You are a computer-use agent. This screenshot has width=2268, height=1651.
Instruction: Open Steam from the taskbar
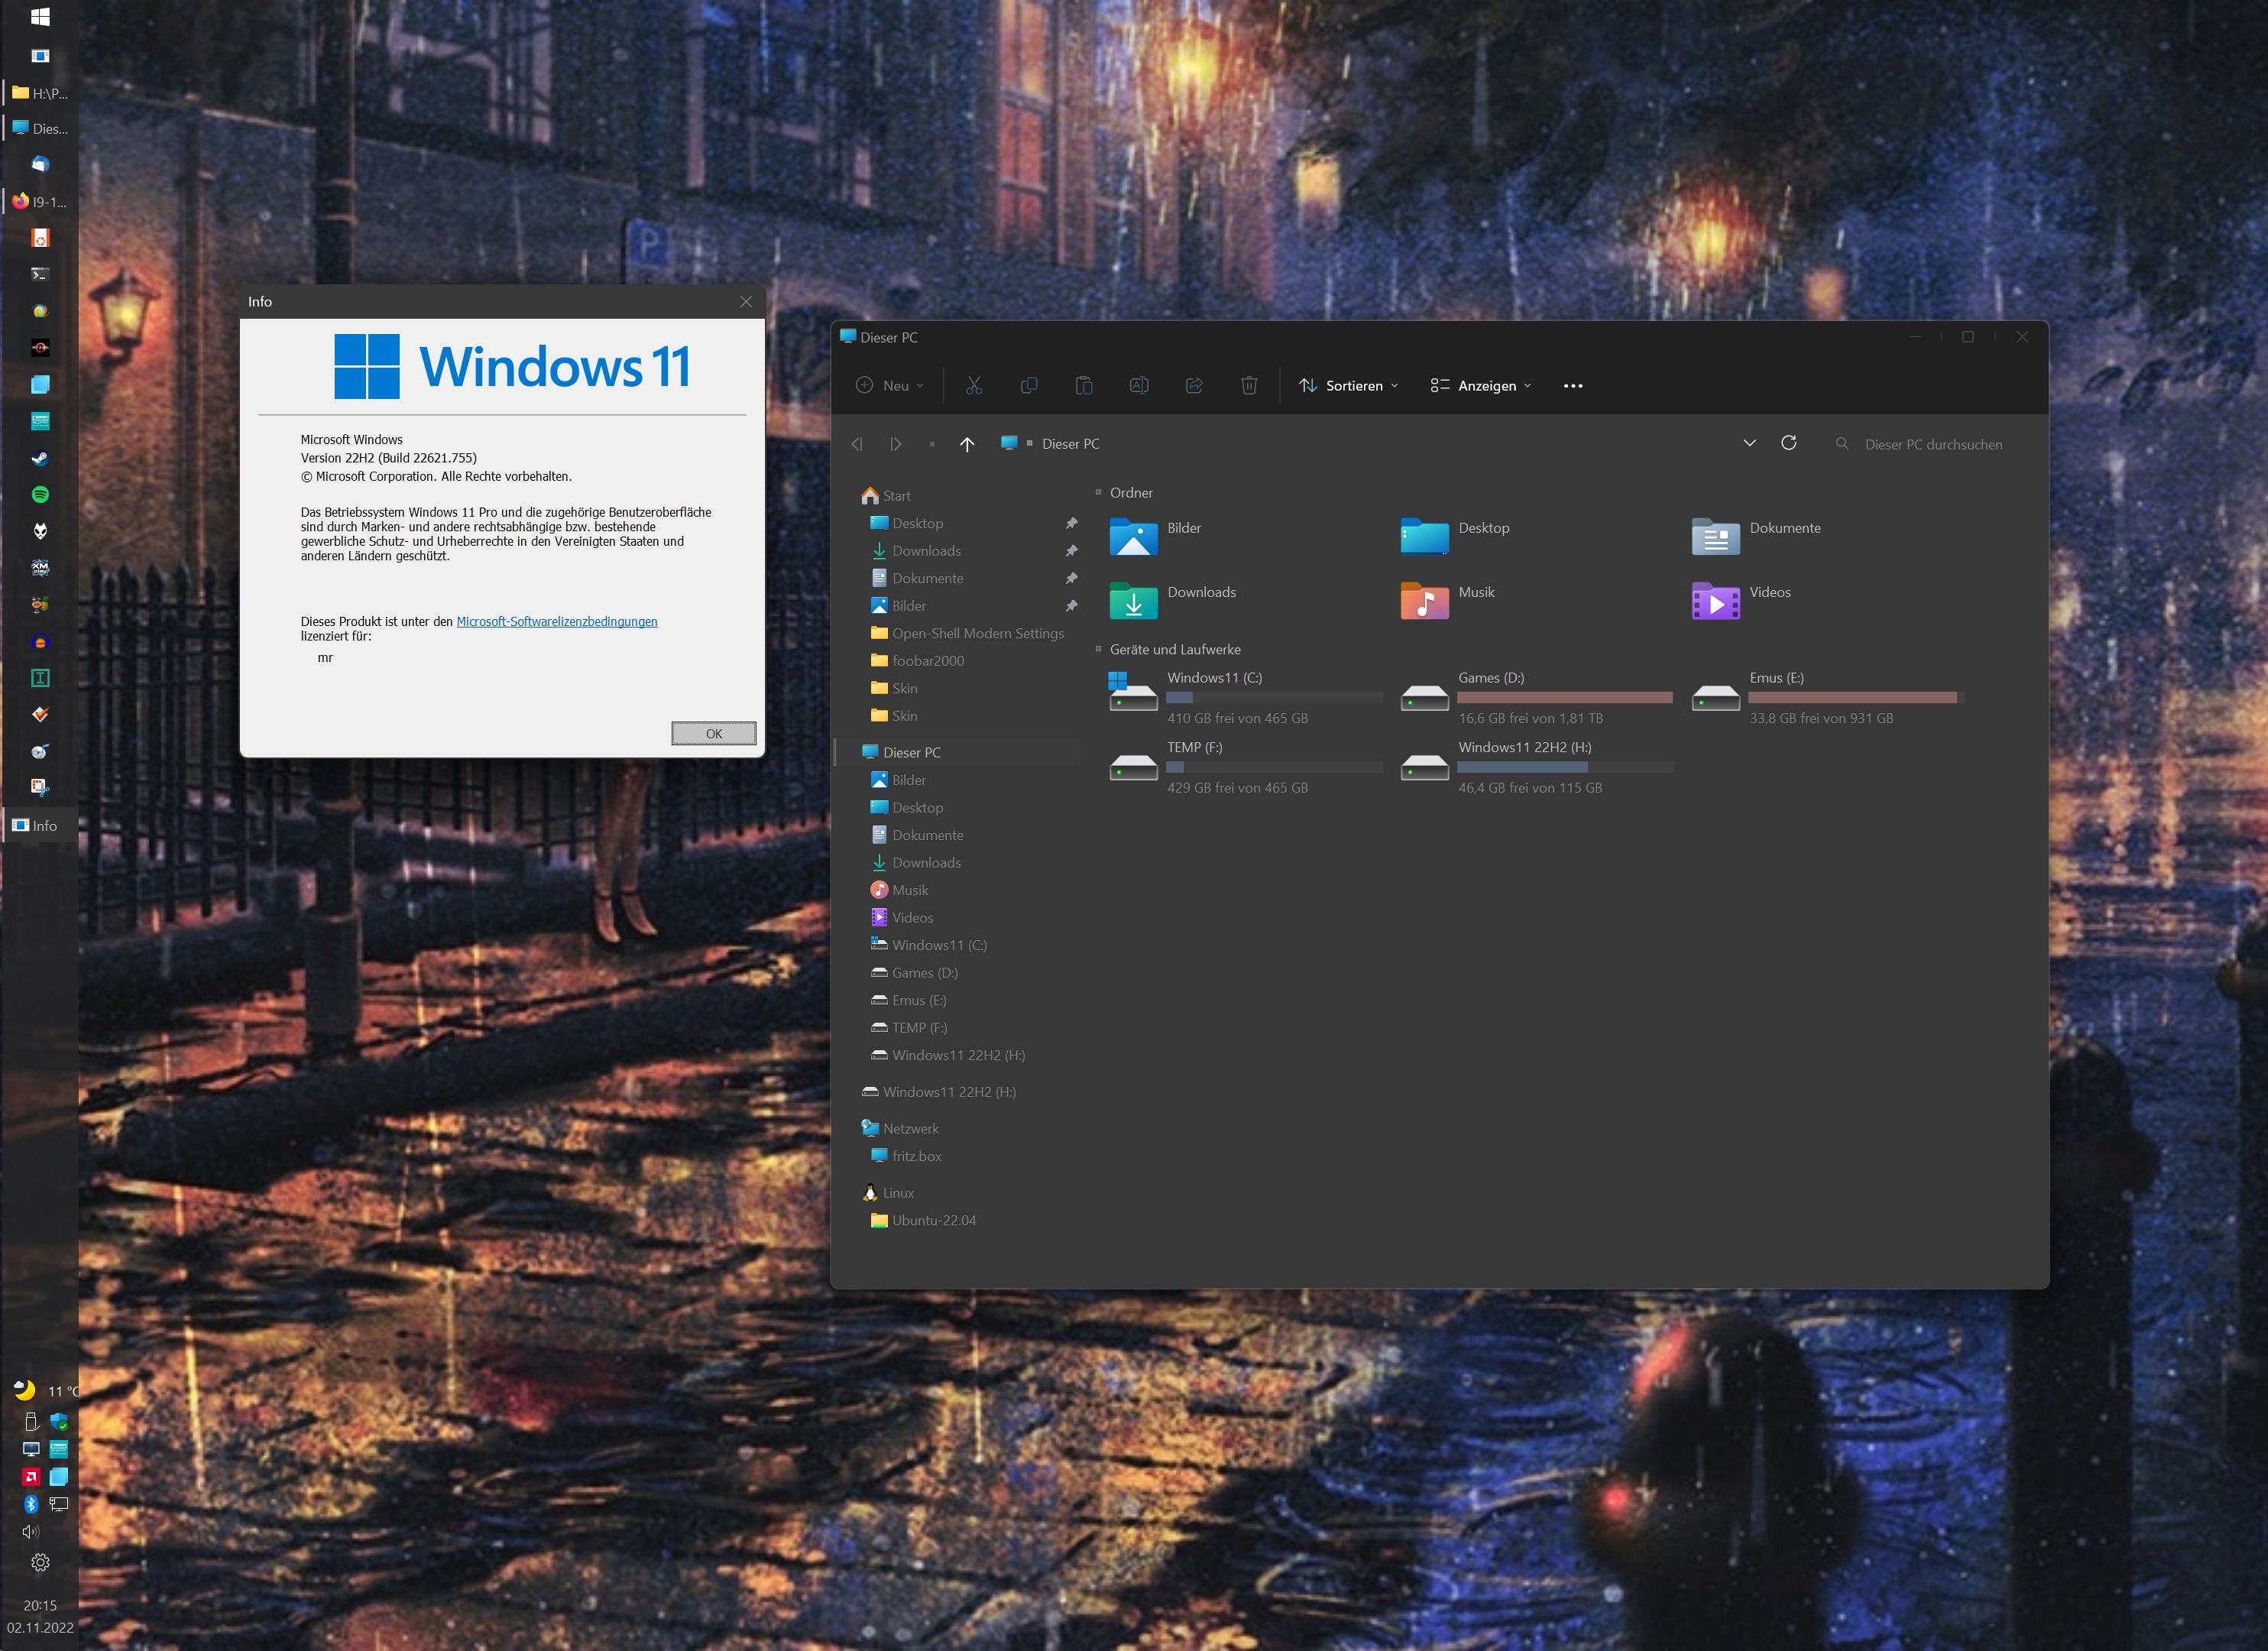(x=40, y=458)
